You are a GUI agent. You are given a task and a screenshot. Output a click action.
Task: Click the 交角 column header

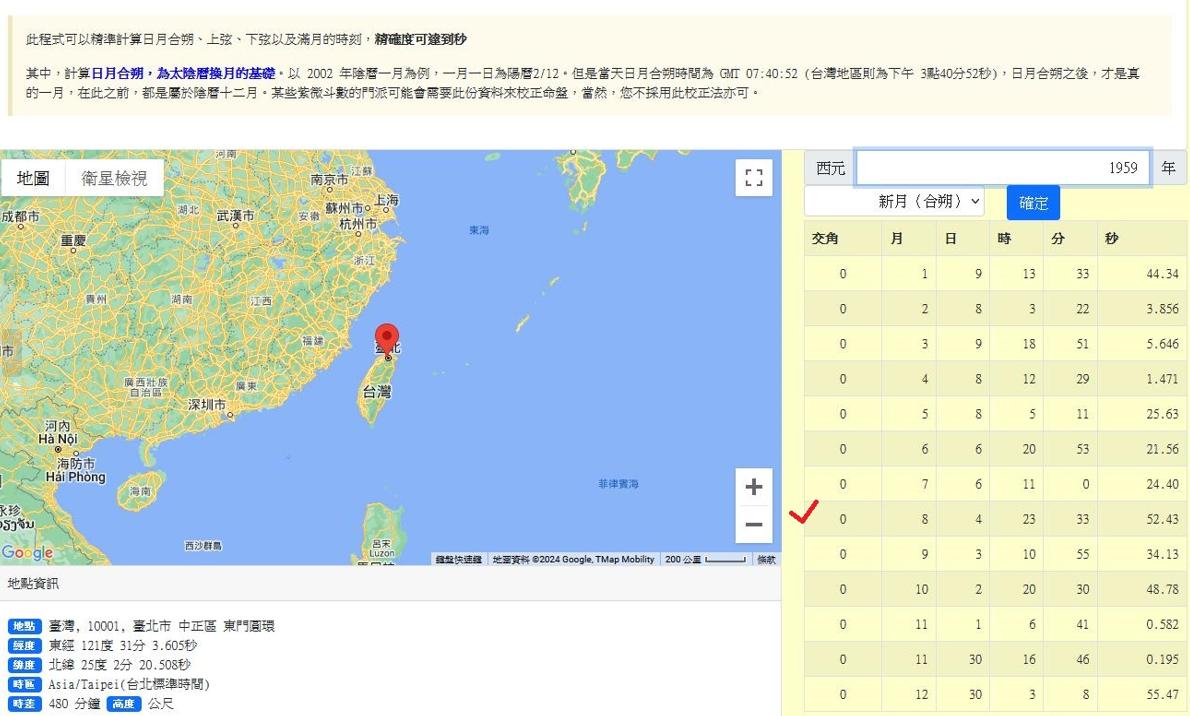[x=825, y=239]
